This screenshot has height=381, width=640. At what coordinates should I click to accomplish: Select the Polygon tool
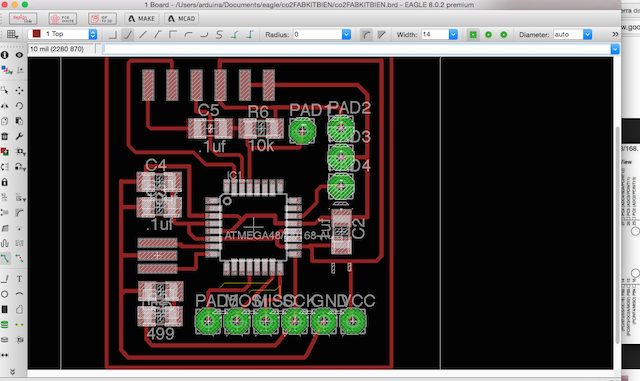click(x=19, y=309)
